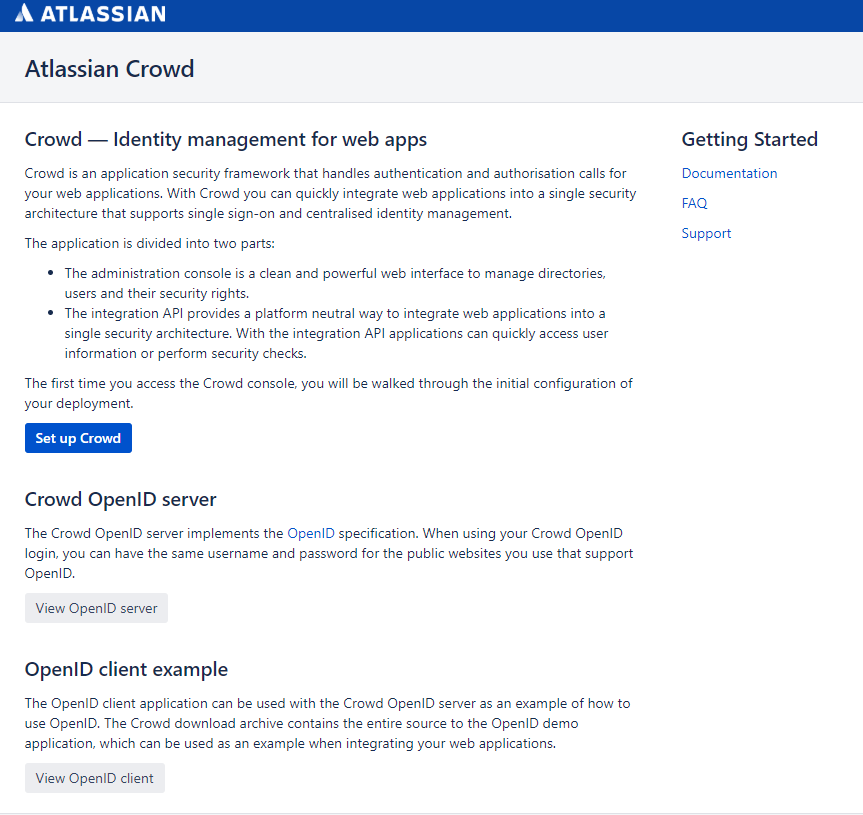Click the bullet about the administration console
The height and width of the screenshot is (815, 863).
(x=335, y=283)
